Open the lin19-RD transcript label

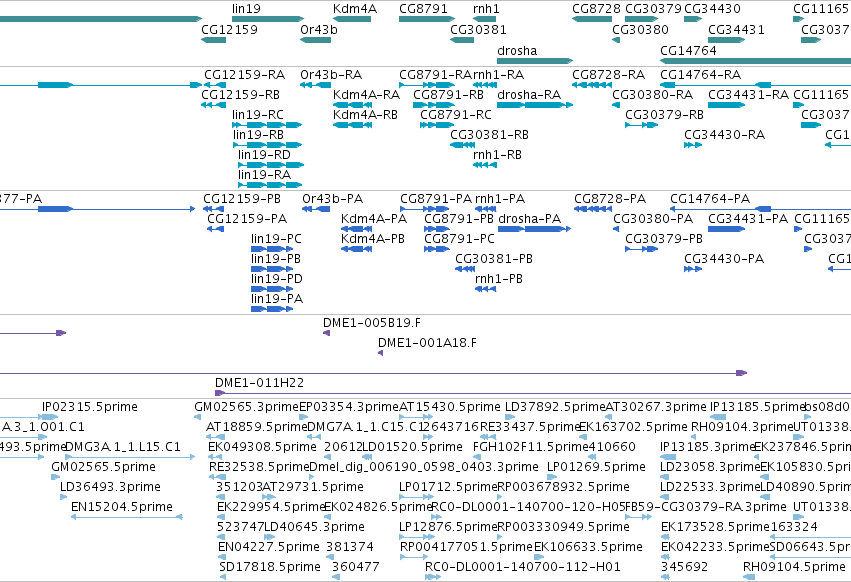[264, 155]
